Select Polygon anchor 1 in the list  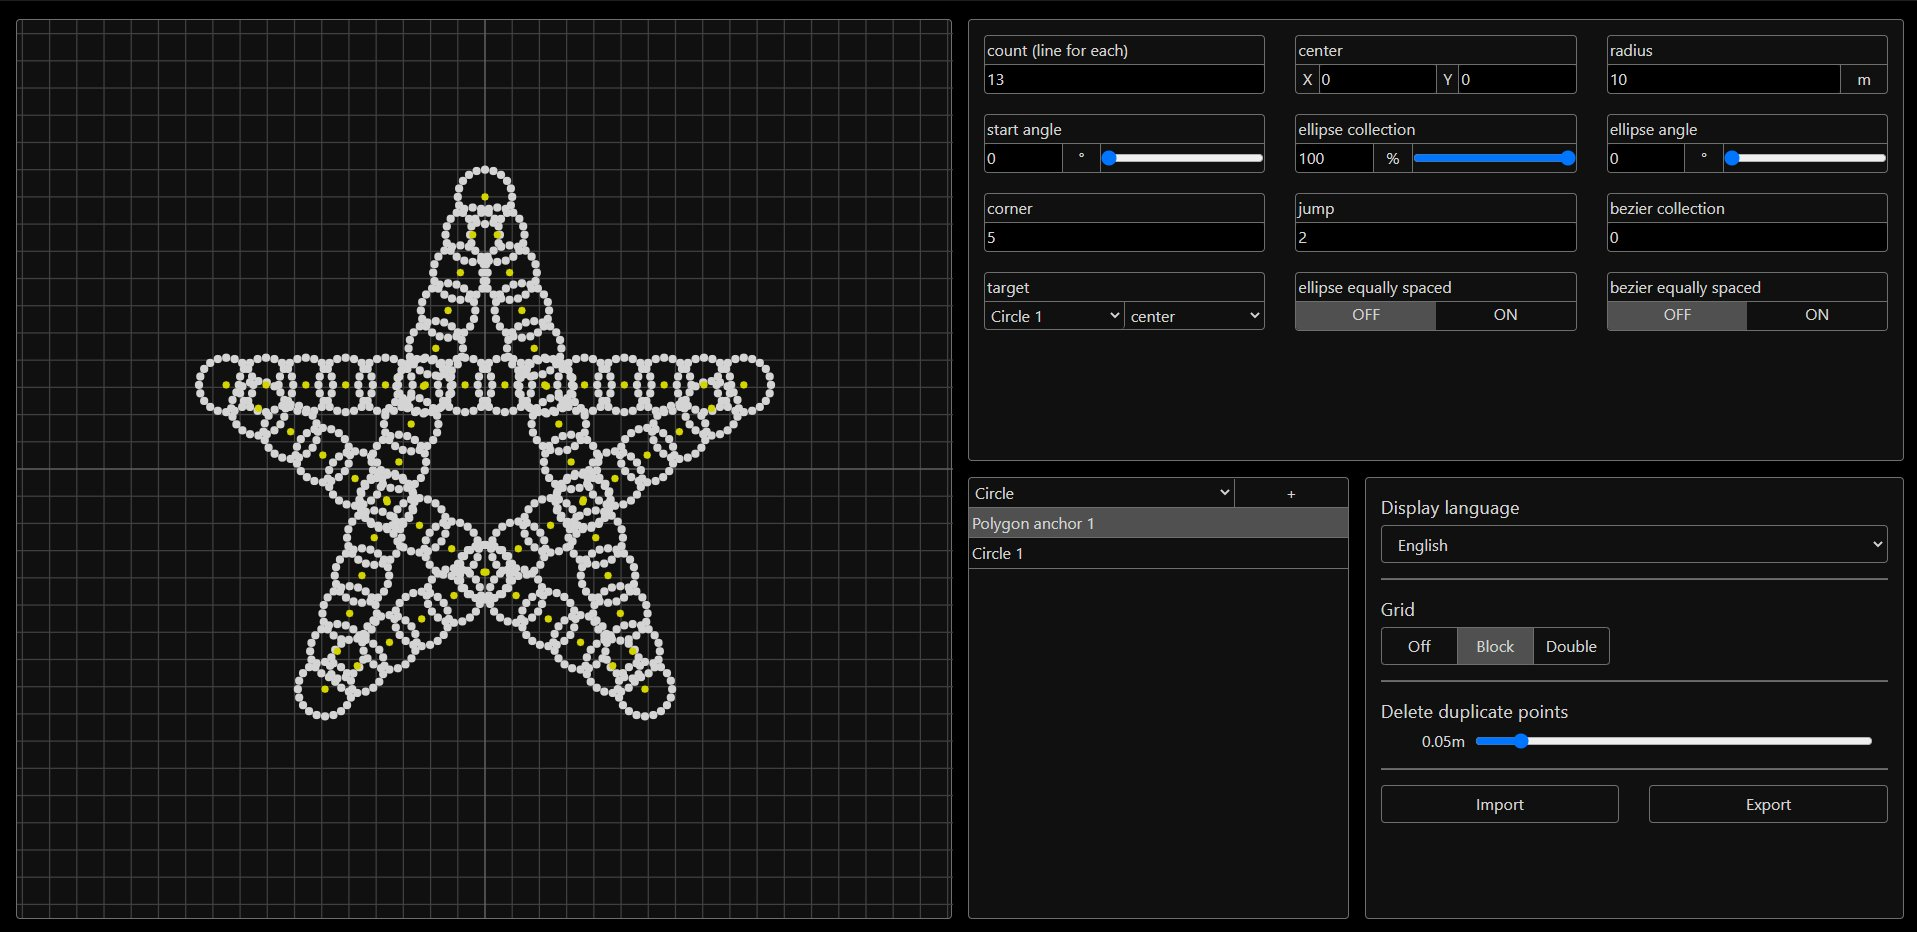(x=1158, y=523)
